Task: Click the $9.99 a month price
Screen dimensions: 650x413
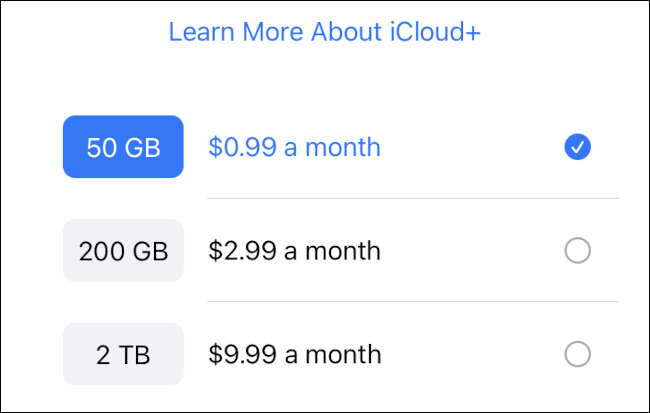Action: [294, 354]
